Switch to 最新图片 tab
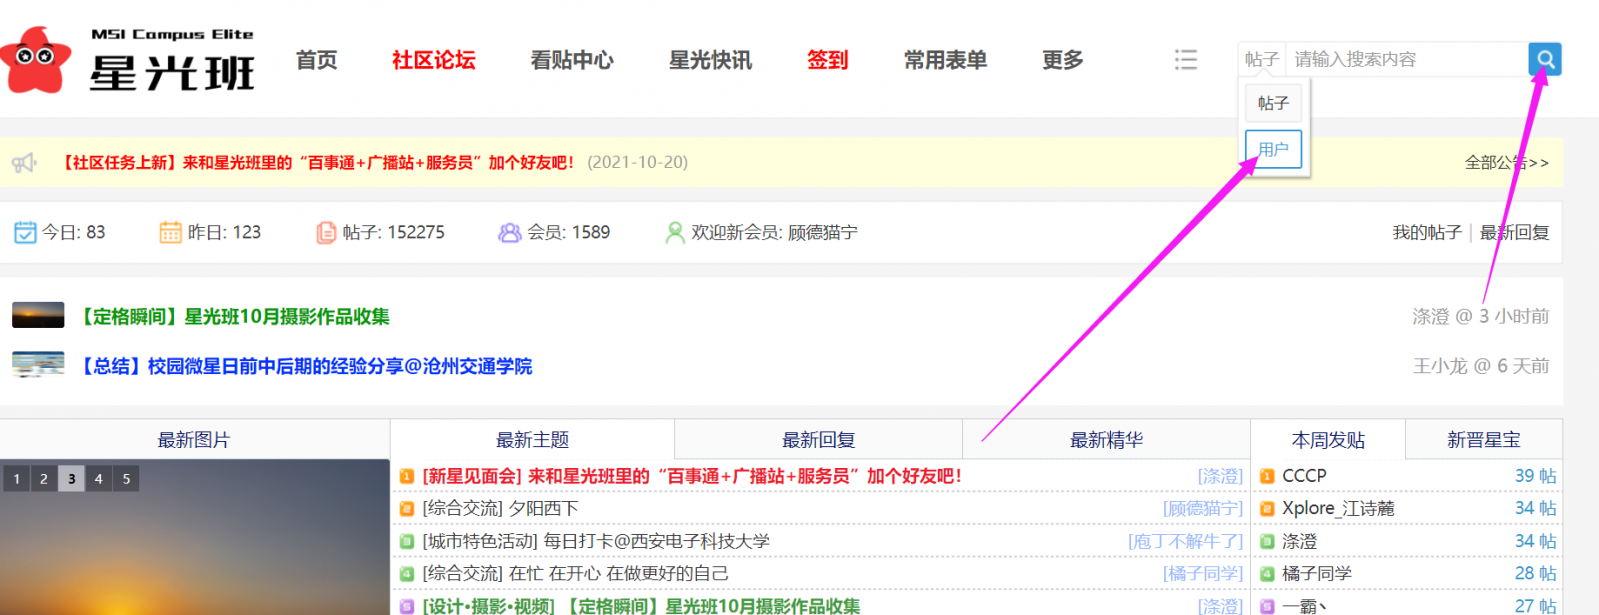Viewport: 1599px width, 615px height. 194,439
